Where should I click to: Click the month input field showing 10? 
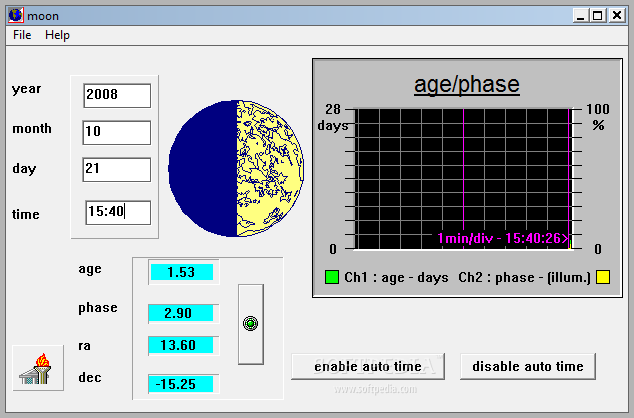click(116, 132)
